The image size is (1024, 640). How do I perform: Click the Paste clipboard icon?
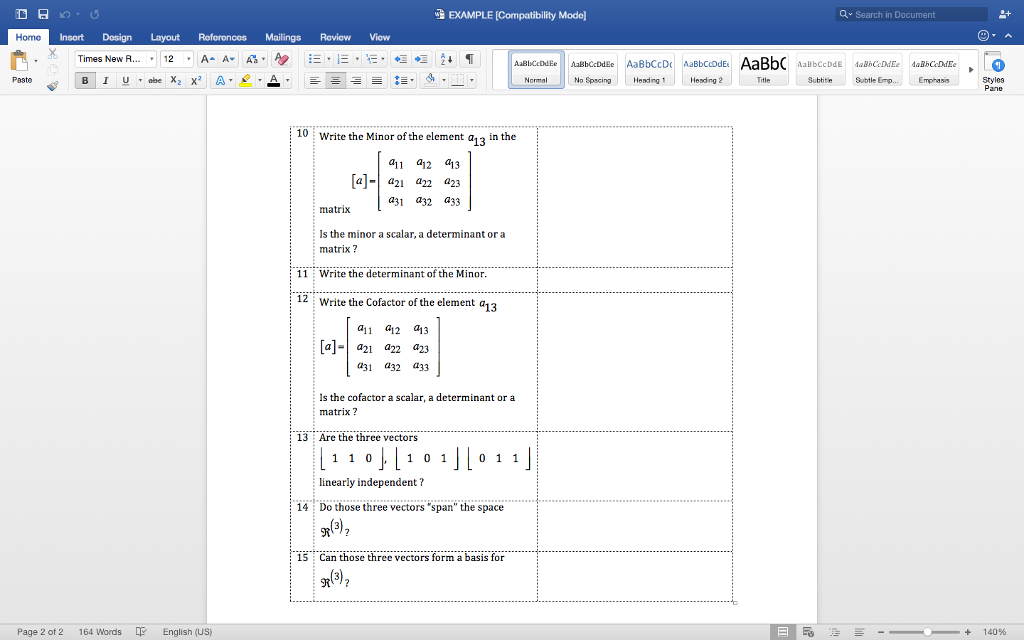coord(20,61)
